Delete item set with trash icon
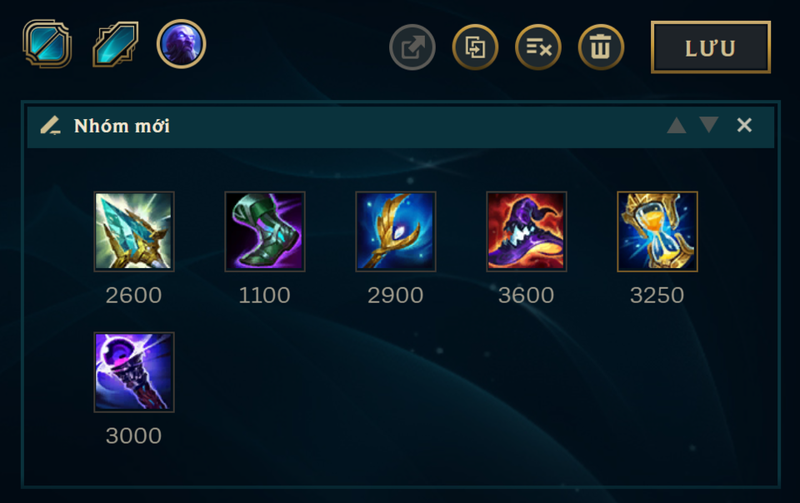The width and height of the screenshot is (800, 503). coord(601,47)
